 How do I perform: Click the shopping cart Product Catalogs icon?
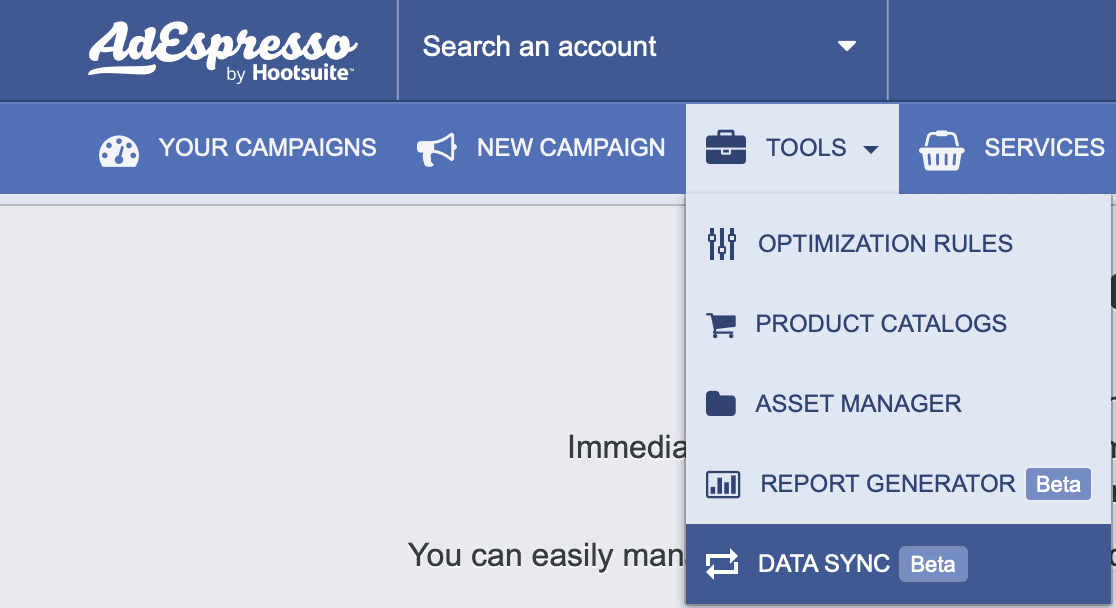[x=721, y=325]
